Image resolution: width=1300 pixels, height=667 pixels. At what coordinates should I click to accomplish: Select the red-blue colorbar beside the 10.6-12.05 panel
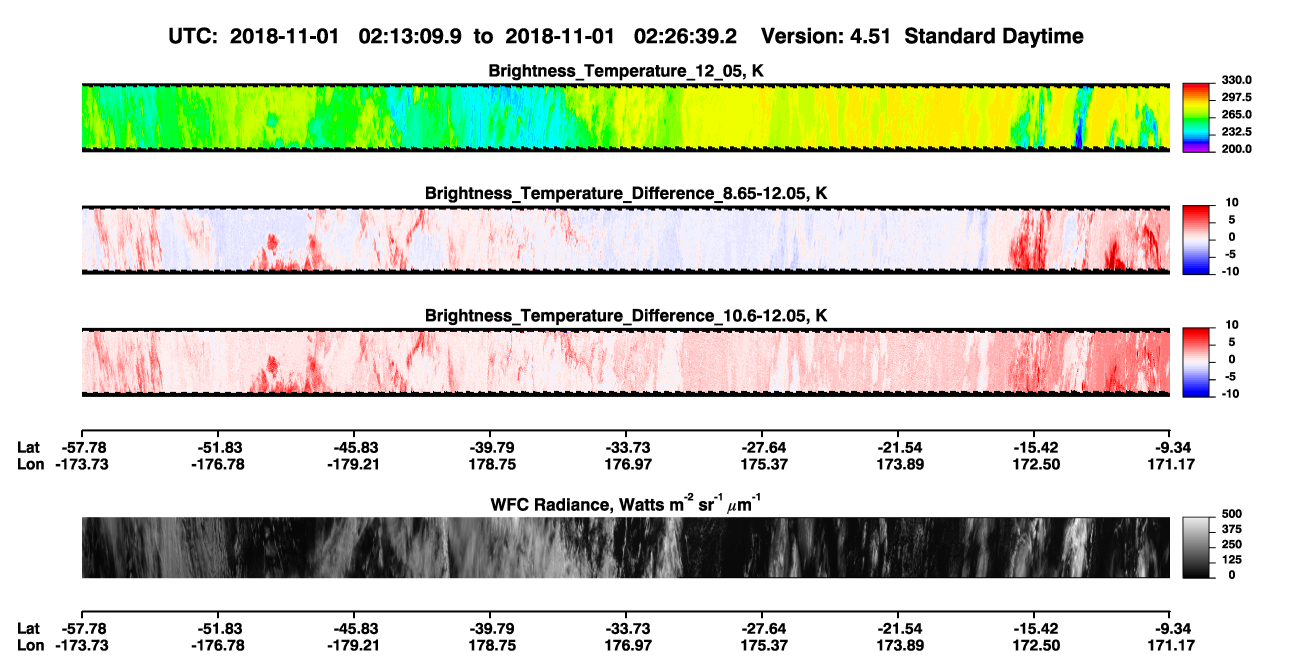[1196, 362]
